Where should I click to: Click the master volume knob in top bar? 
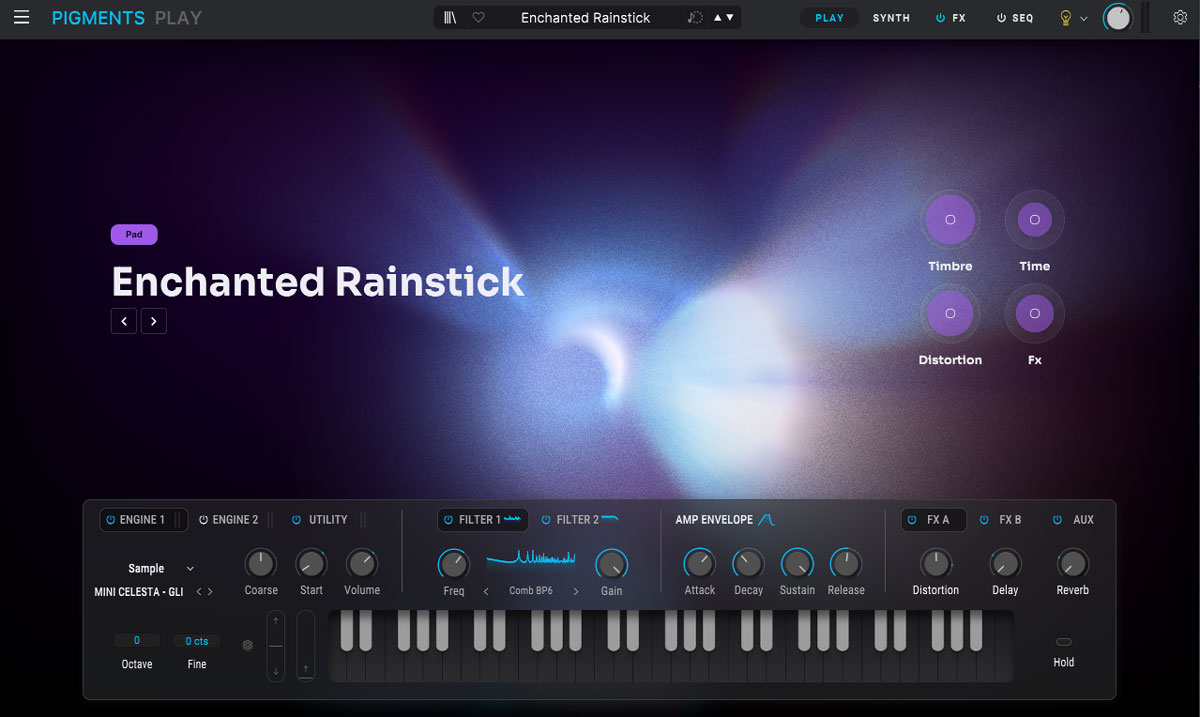coord(1117,18)
